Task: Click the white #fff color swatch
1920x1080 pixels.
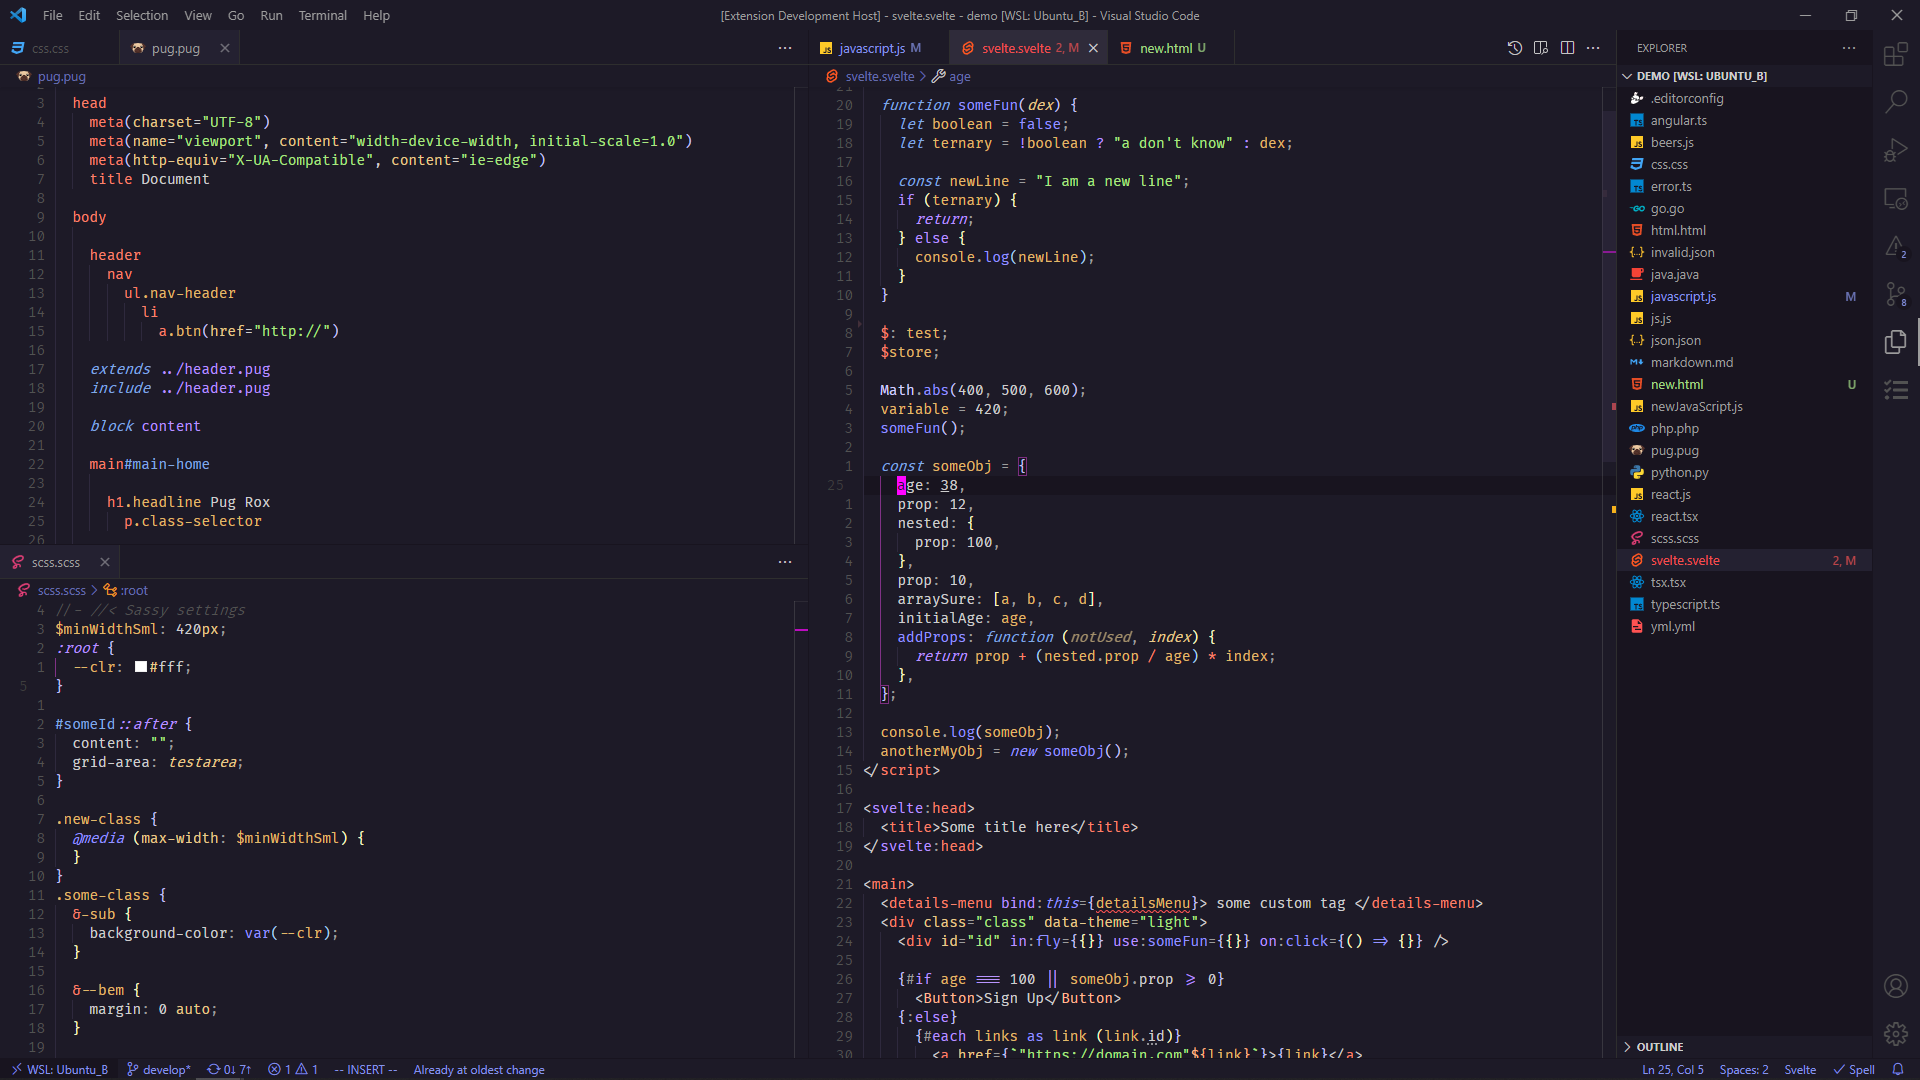Action: [141, 667]
